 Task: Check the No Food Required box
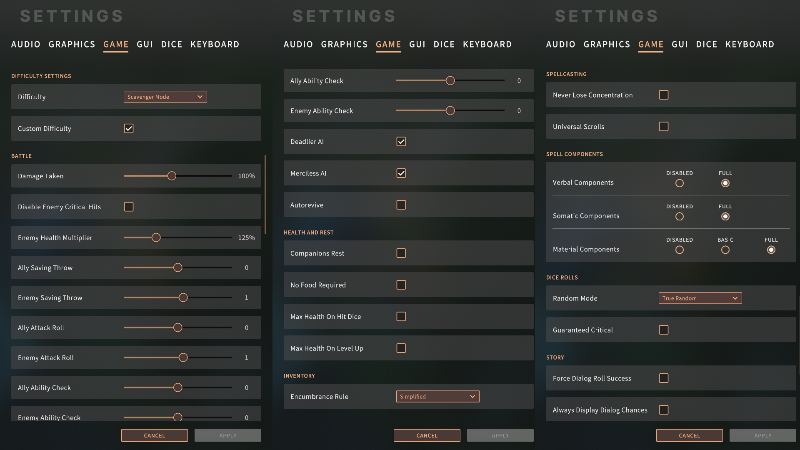[401, 285]
